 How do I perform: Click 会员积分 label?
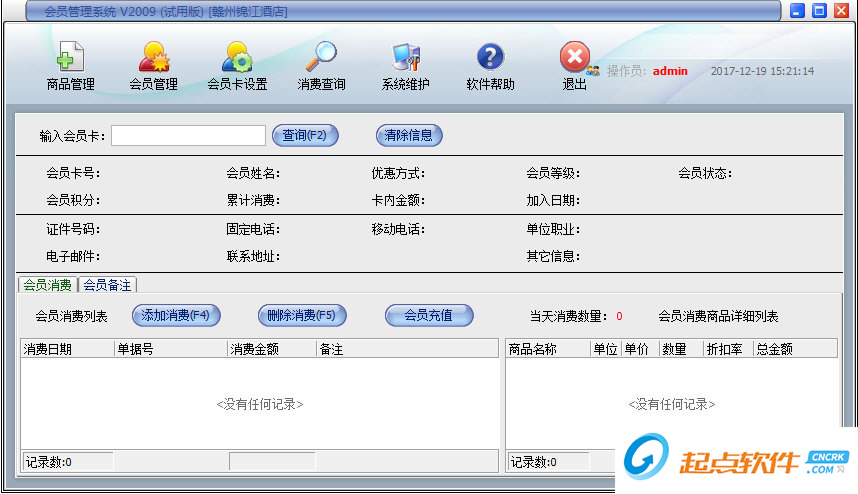click(73, 200)
